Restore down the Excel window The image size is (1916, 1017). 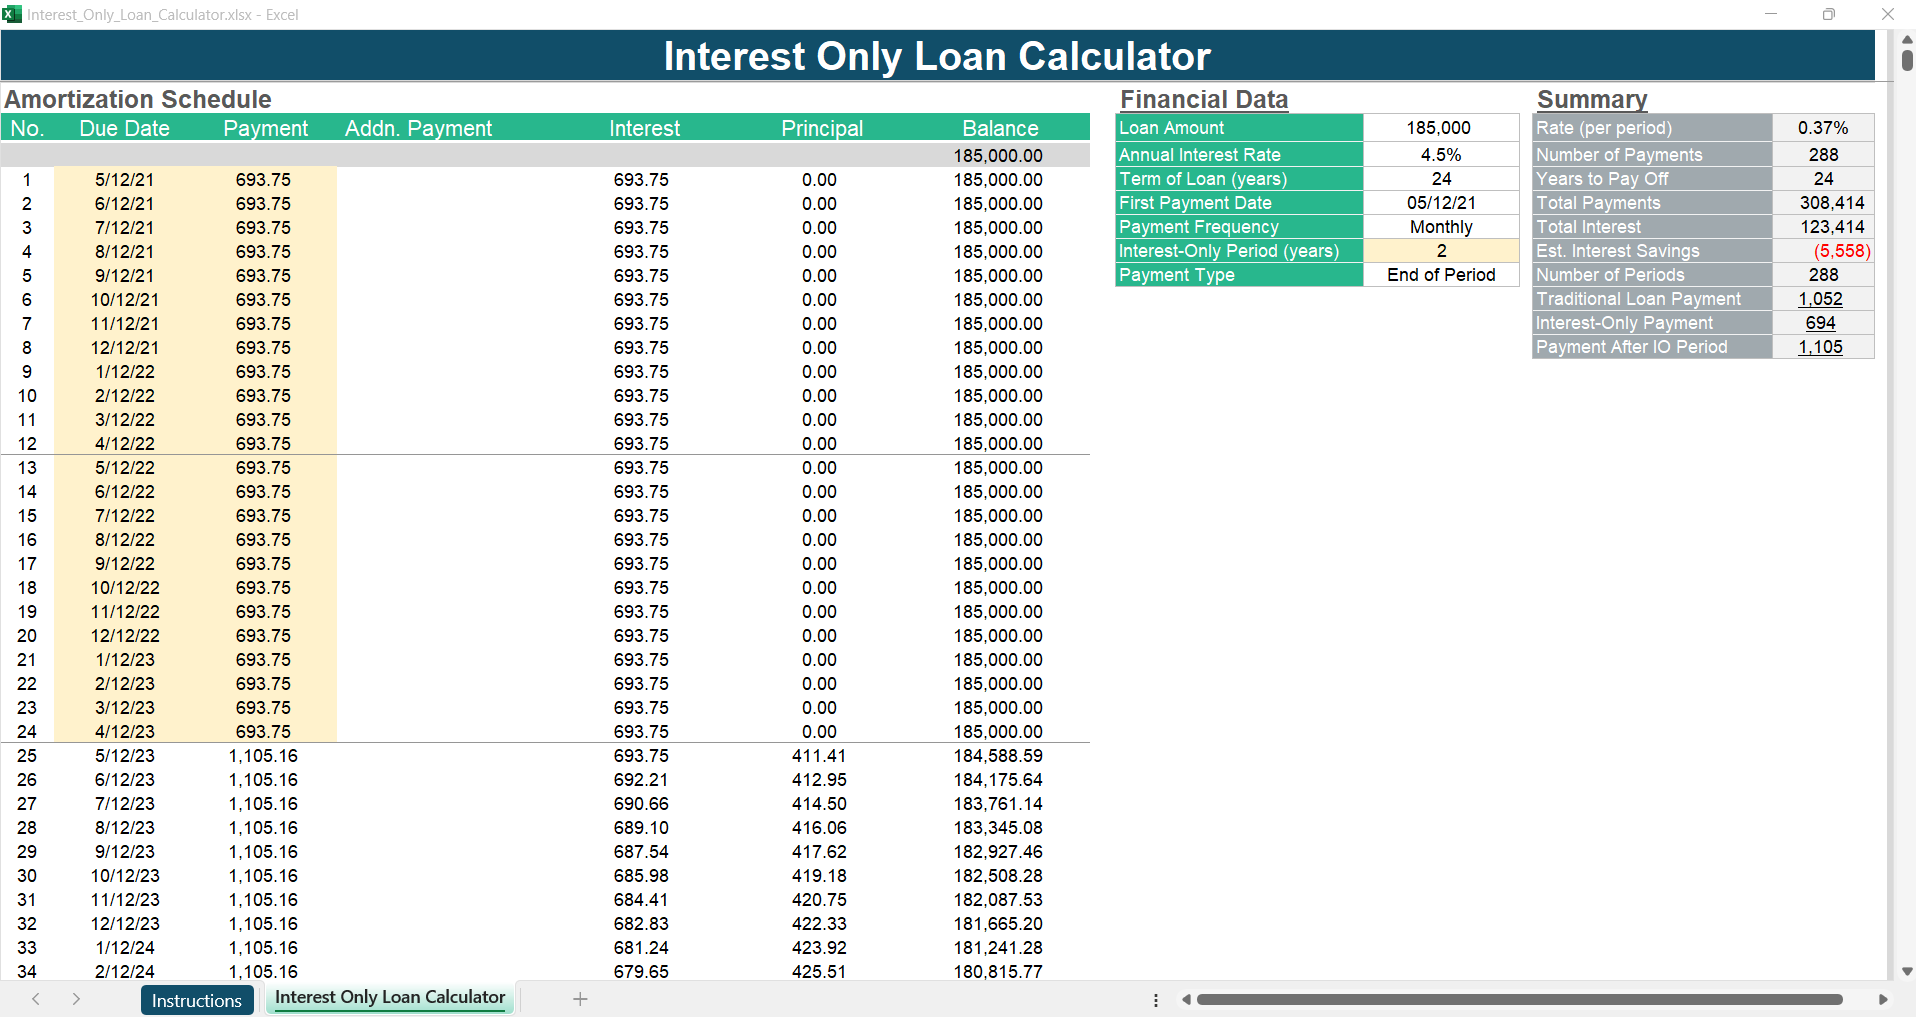[1829, 14]
